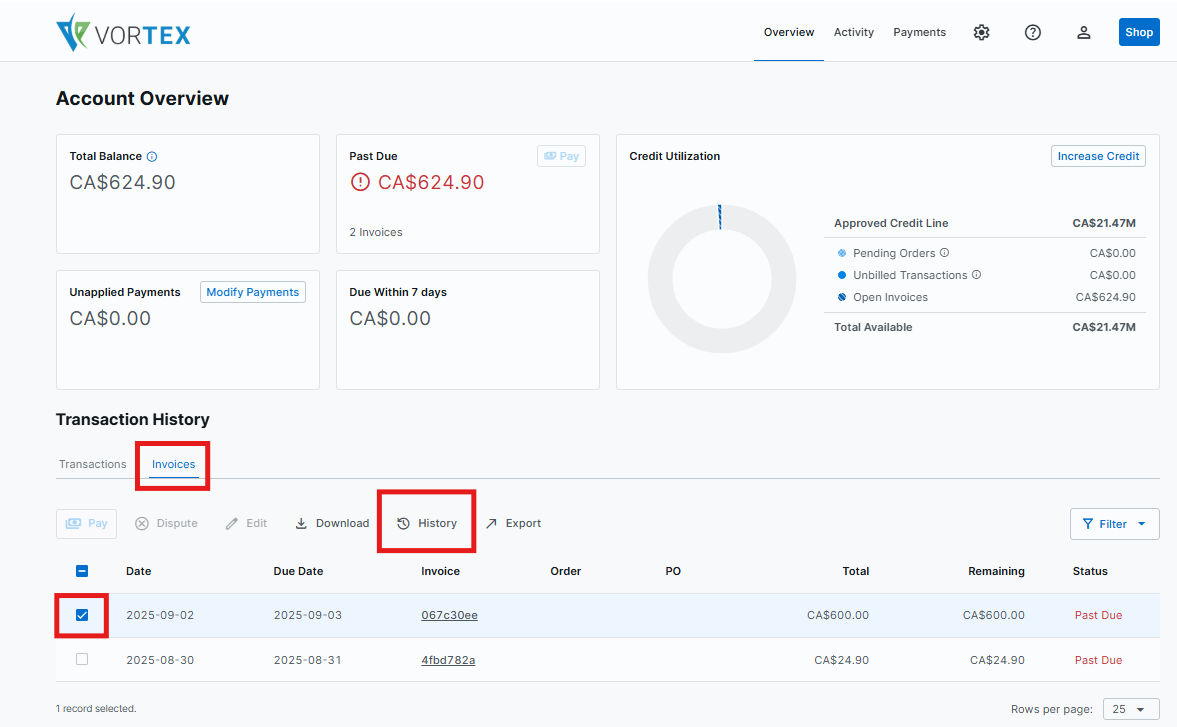Image resolution: width=1177 pixels, height=727 pixels.
Task: Click the Edit pencil toolbar button
Action: coord(246,523)
